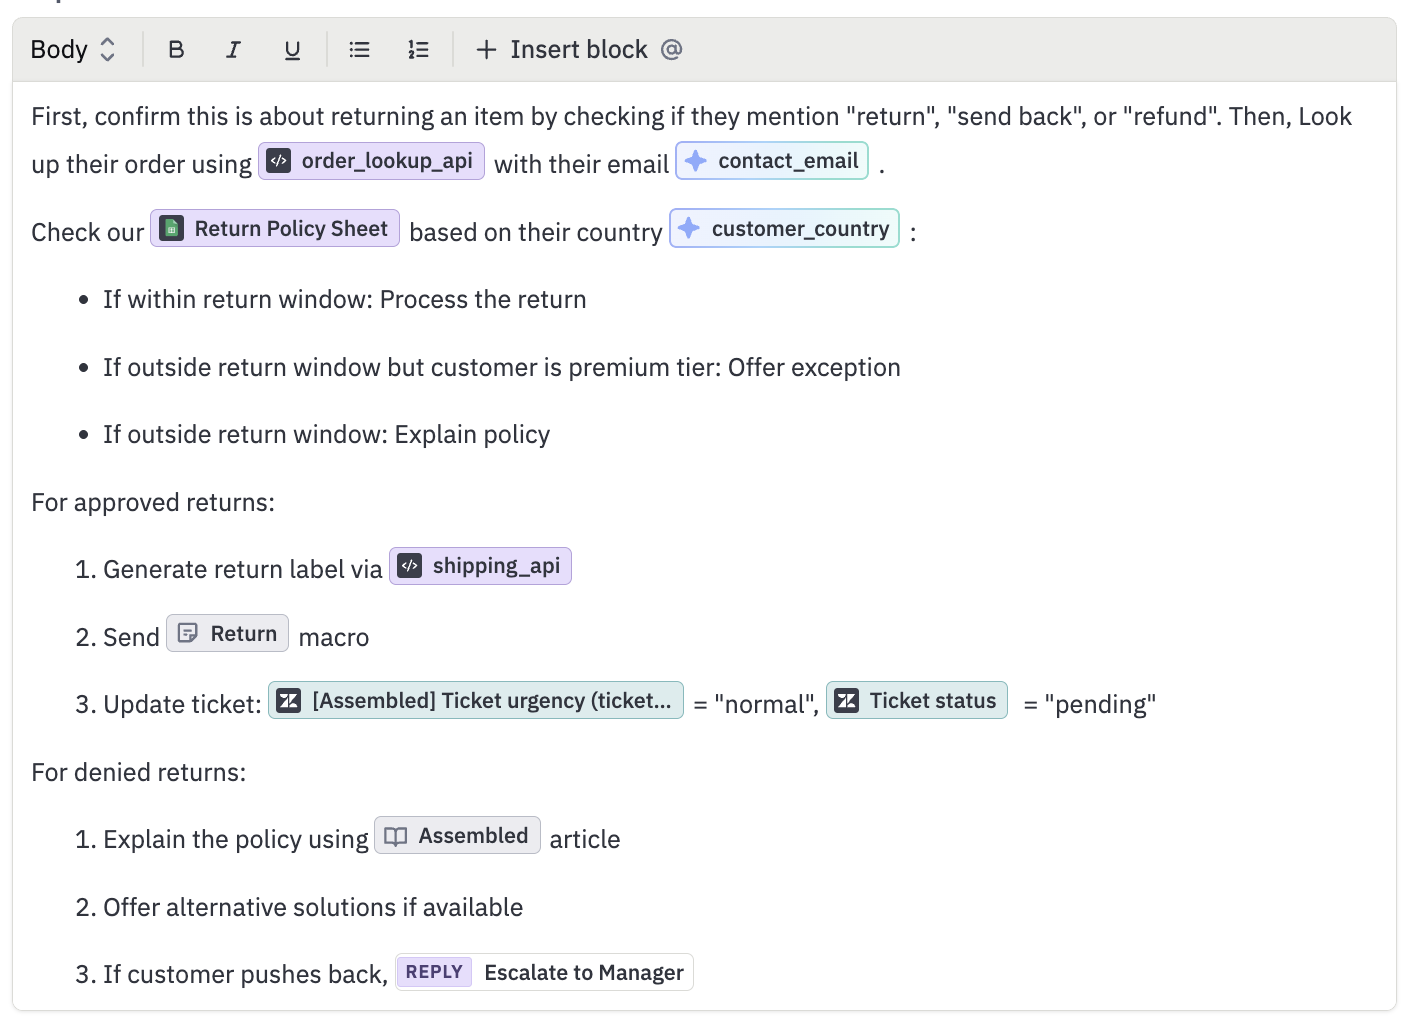The width and height of the screenshot is (1410, 1026).
Task: Select the Ticket status field chip
Action: coord(916,700)
